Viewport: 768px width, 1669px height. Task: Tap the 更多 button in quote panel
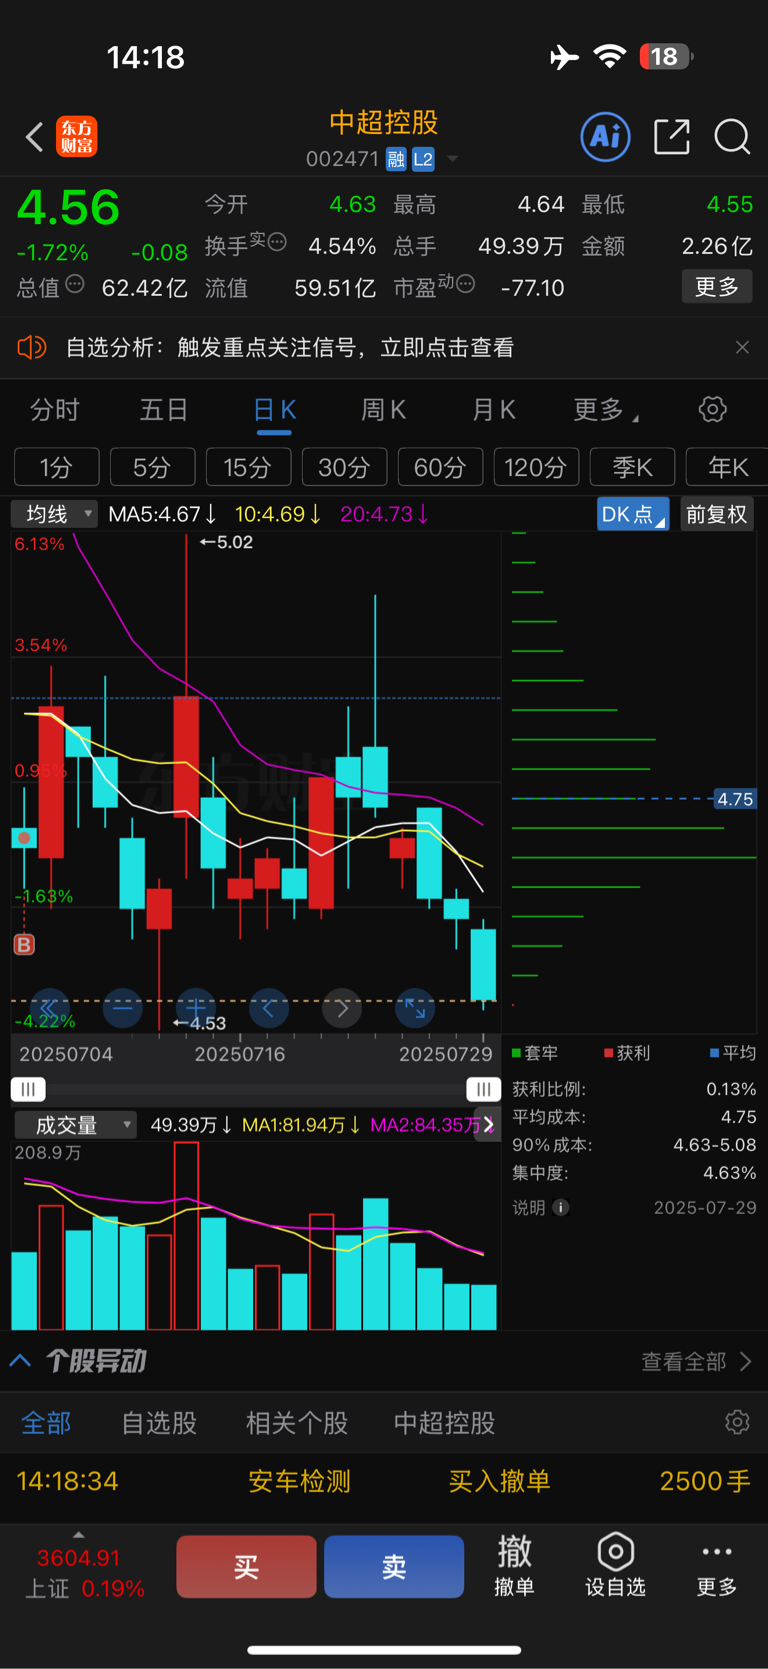pyautogui.click(x=717, y=287)
